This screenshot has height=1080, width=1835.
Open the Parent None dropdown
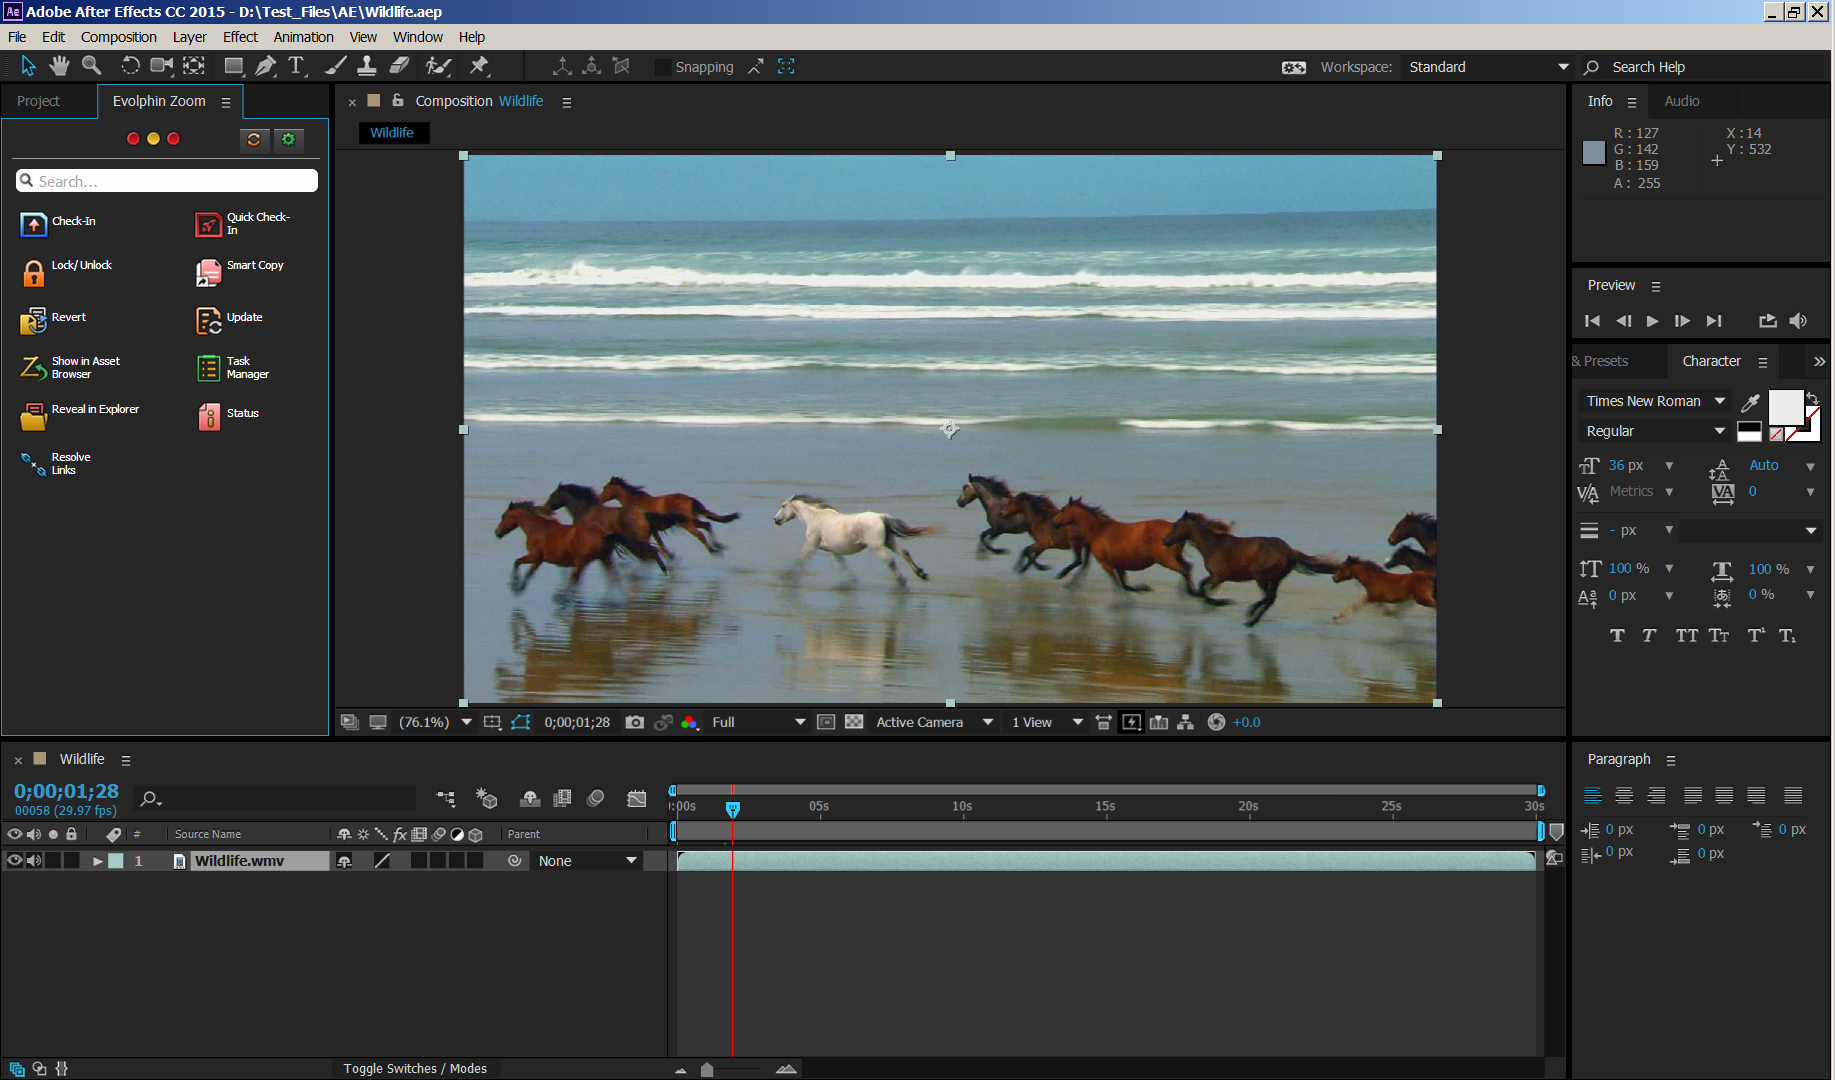(587, 861)
